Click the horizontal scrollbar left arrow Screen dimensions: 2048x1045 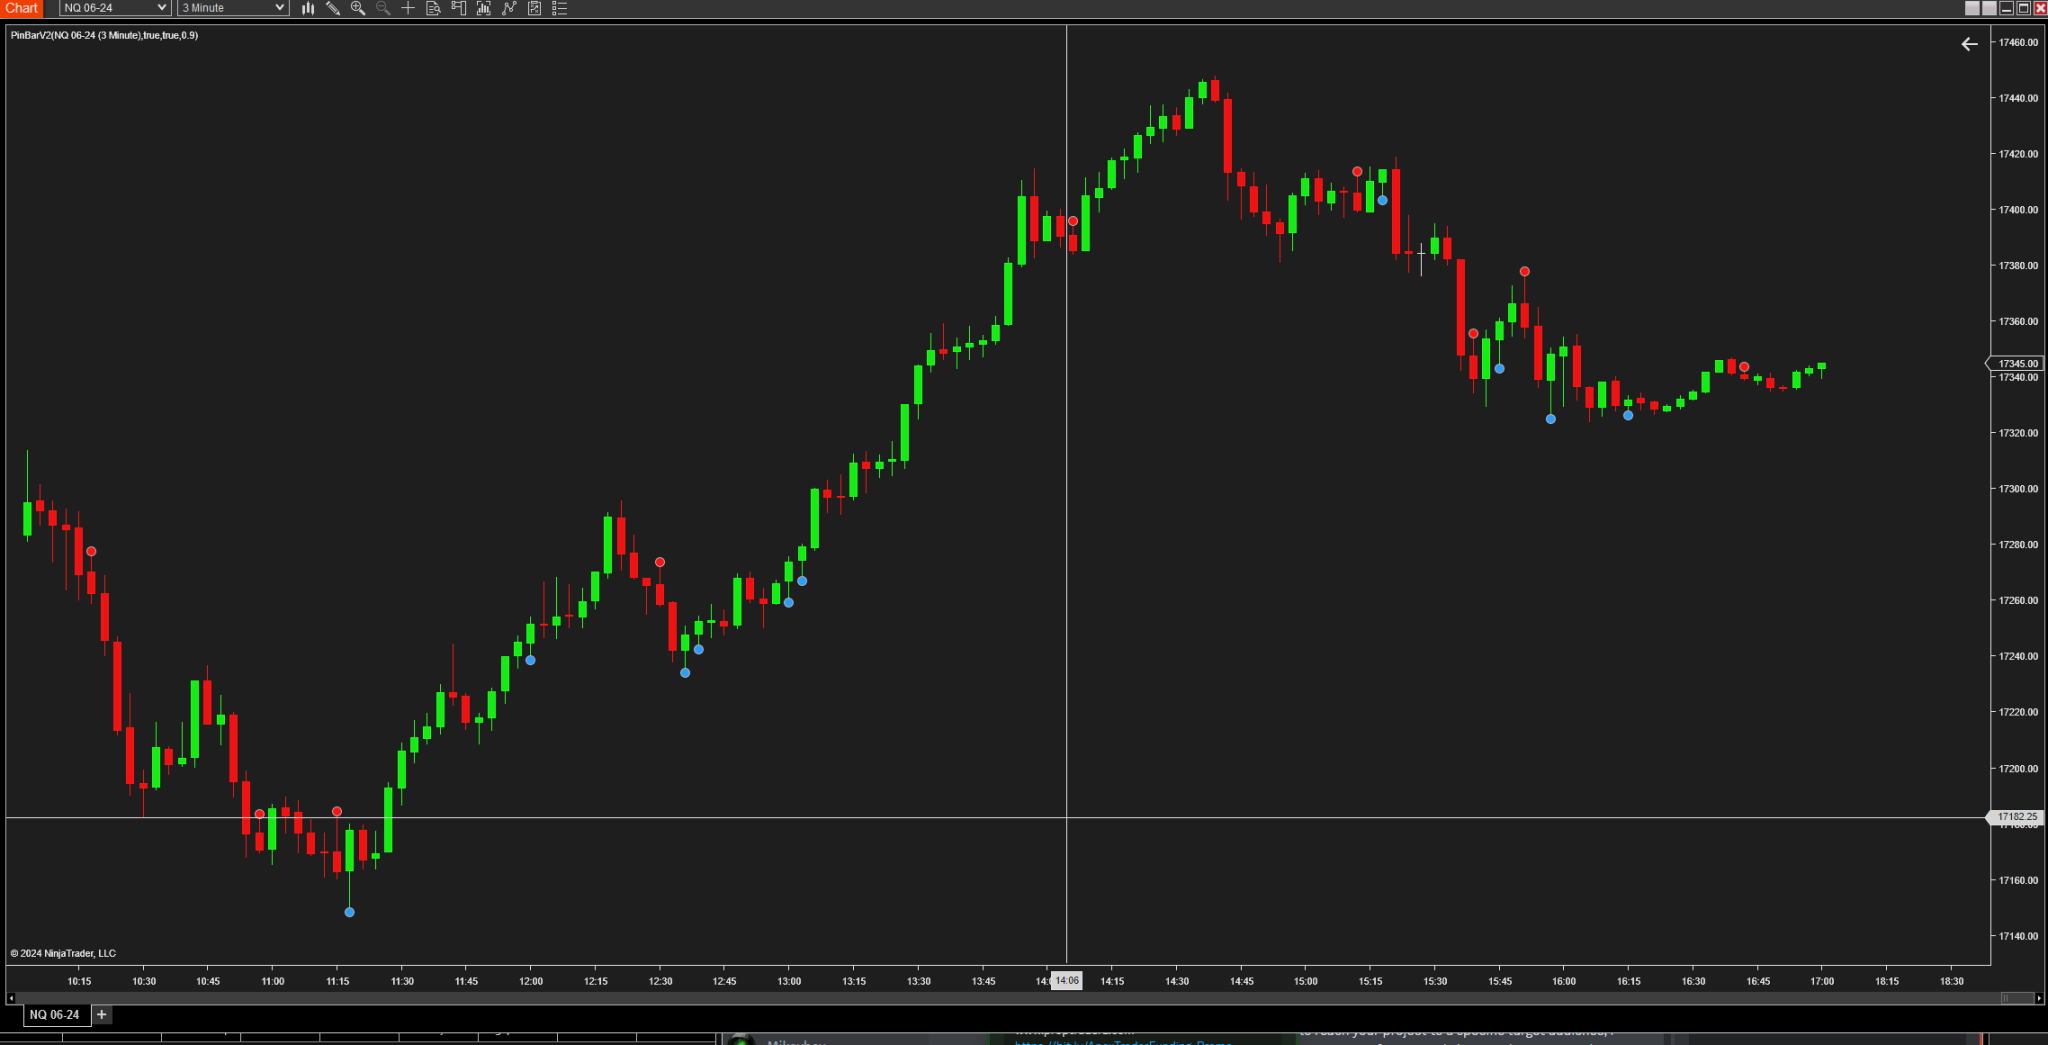[11, 998]
